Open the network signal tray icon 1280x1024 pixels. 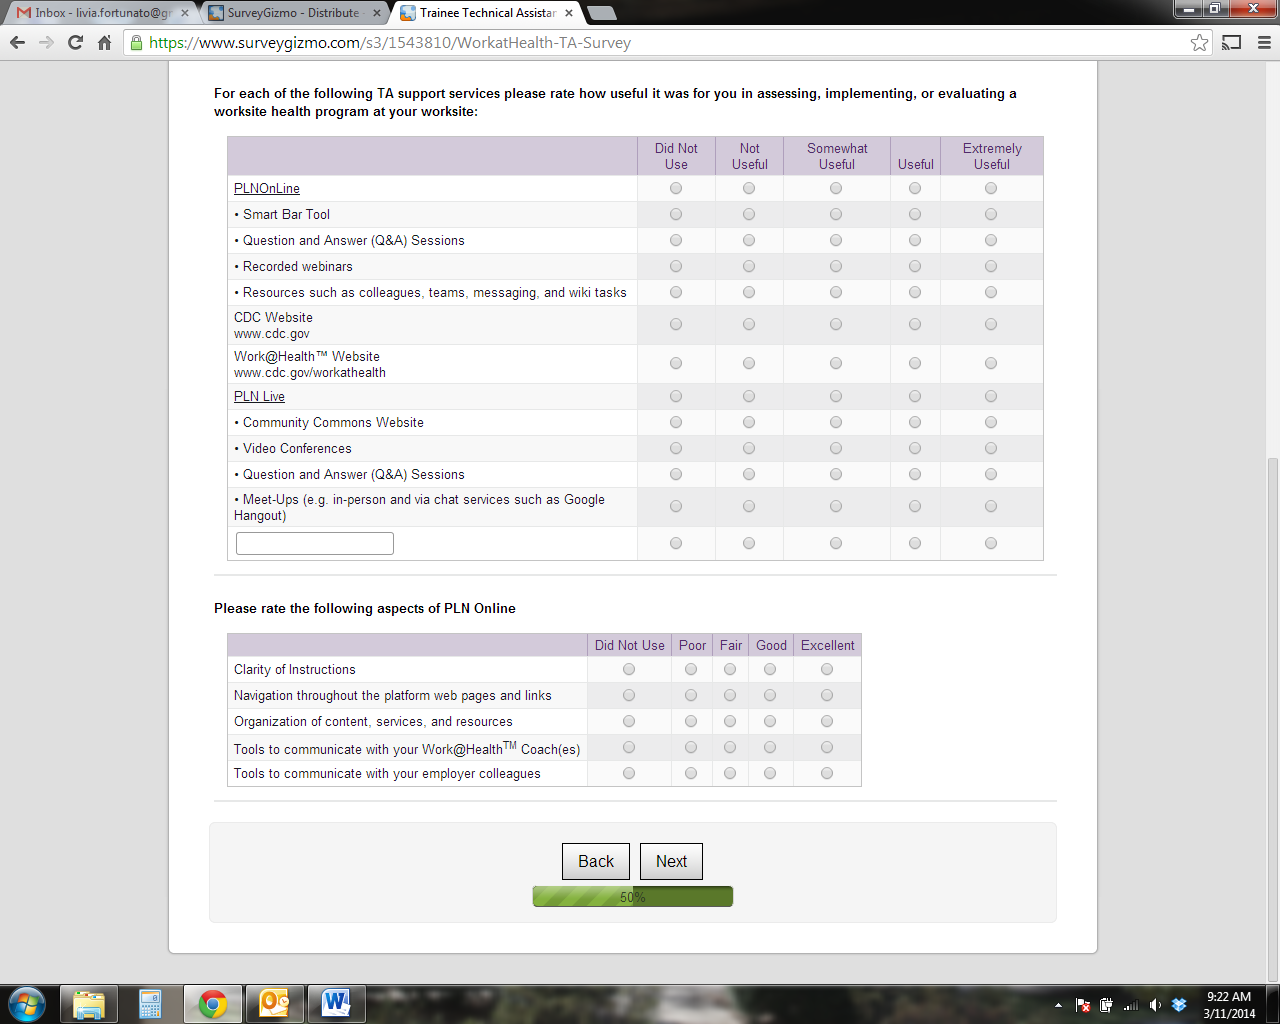pos(1131,1005)
